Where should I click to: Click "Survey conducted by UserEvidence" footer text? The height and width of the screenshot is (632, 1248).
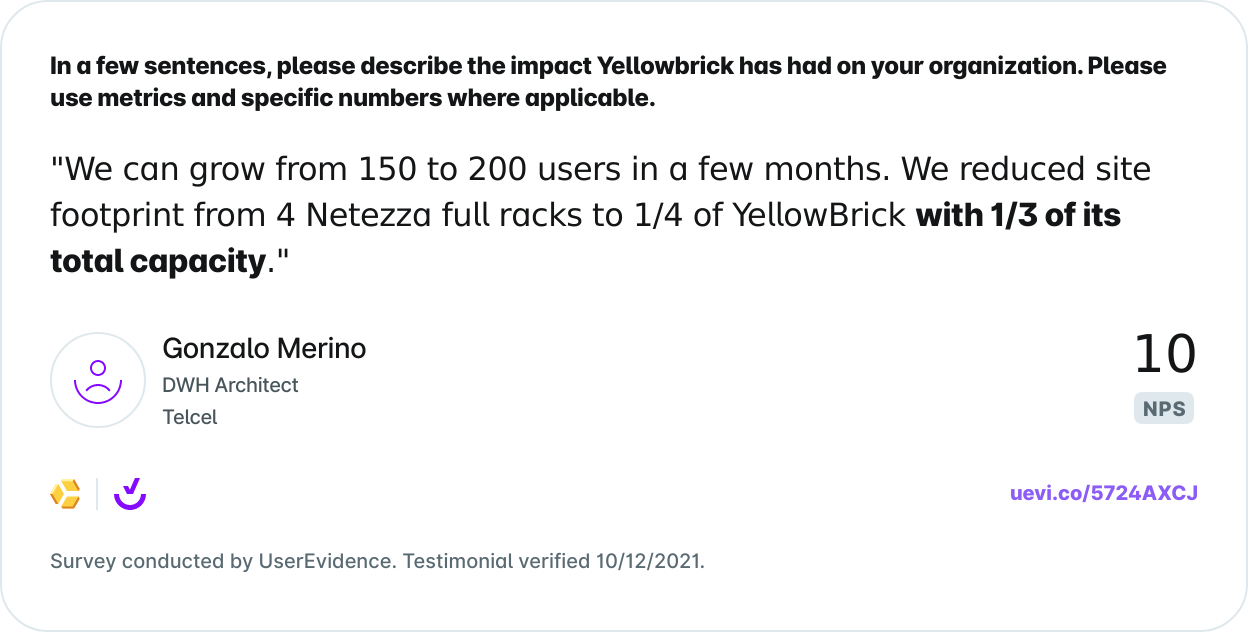(x=222, y=561)
